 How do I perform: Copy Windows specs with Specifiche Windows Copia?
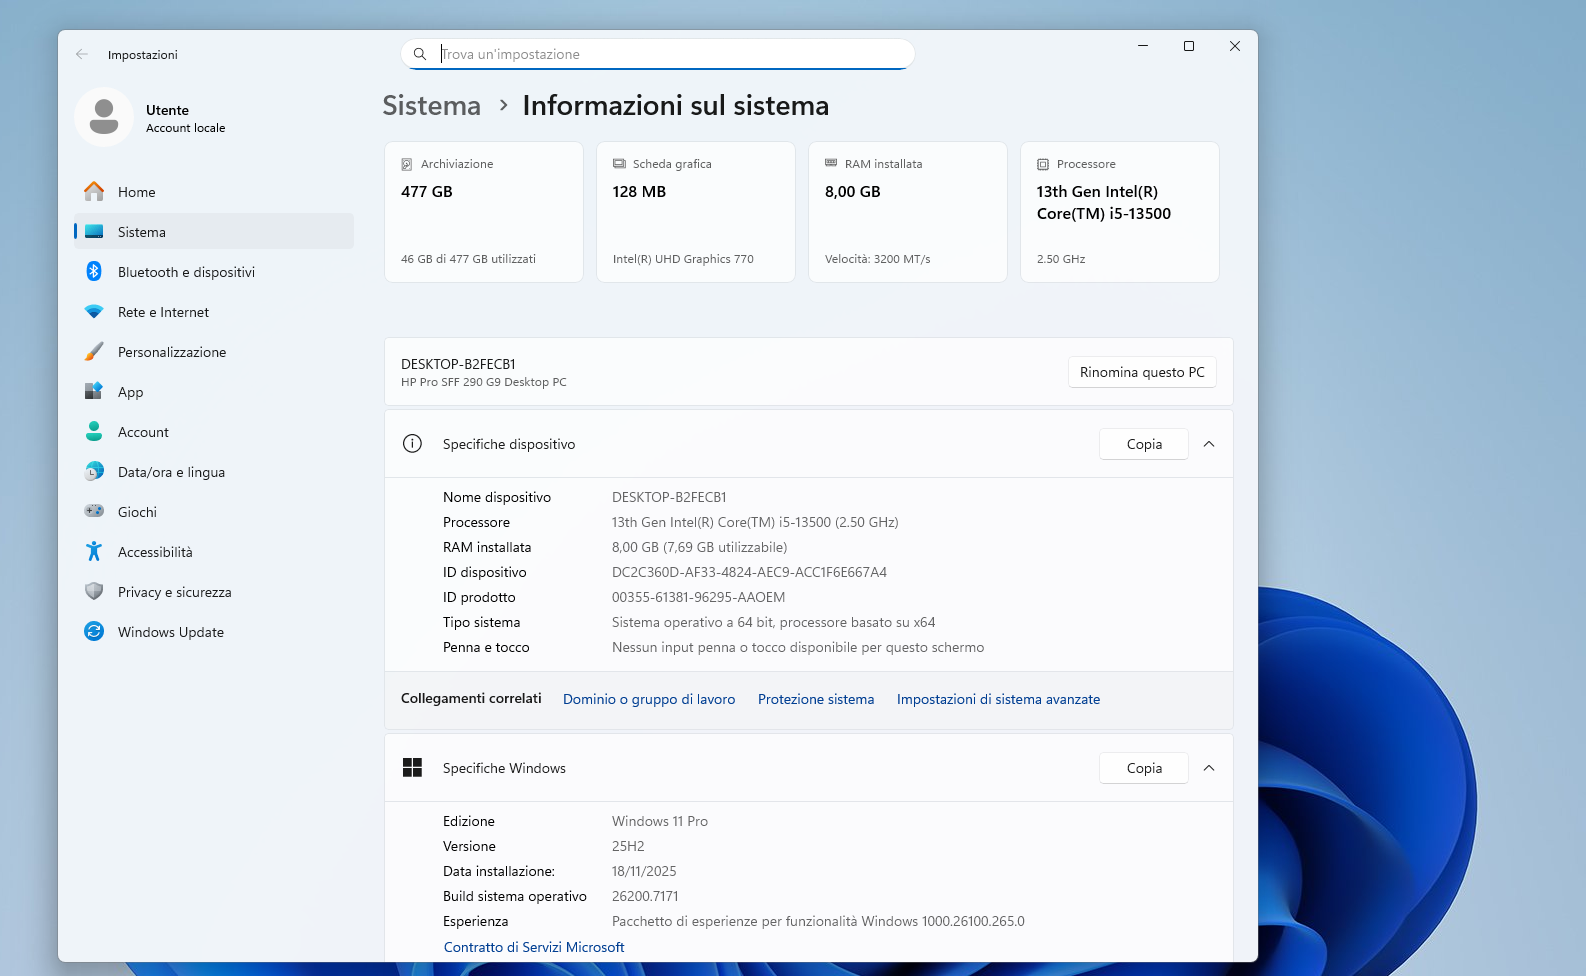point(1144,768)
